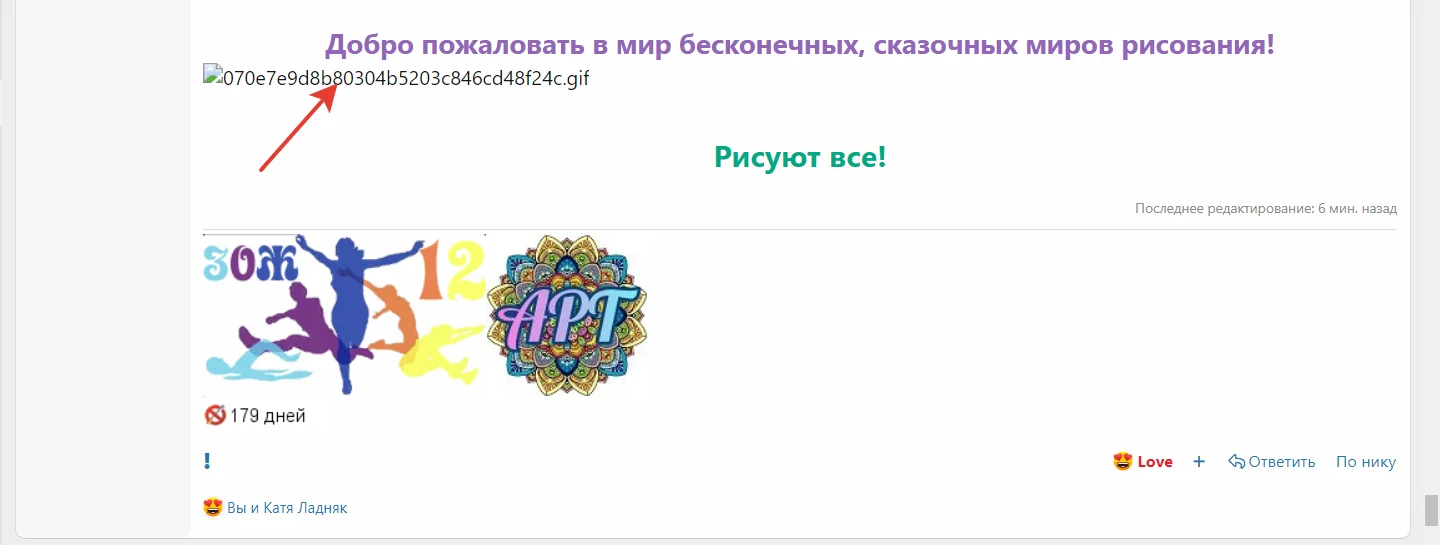Screen dimensions: 1440x545
Task: Click the page vertical scrollbar thumb
Action: tap(1431, 509)
